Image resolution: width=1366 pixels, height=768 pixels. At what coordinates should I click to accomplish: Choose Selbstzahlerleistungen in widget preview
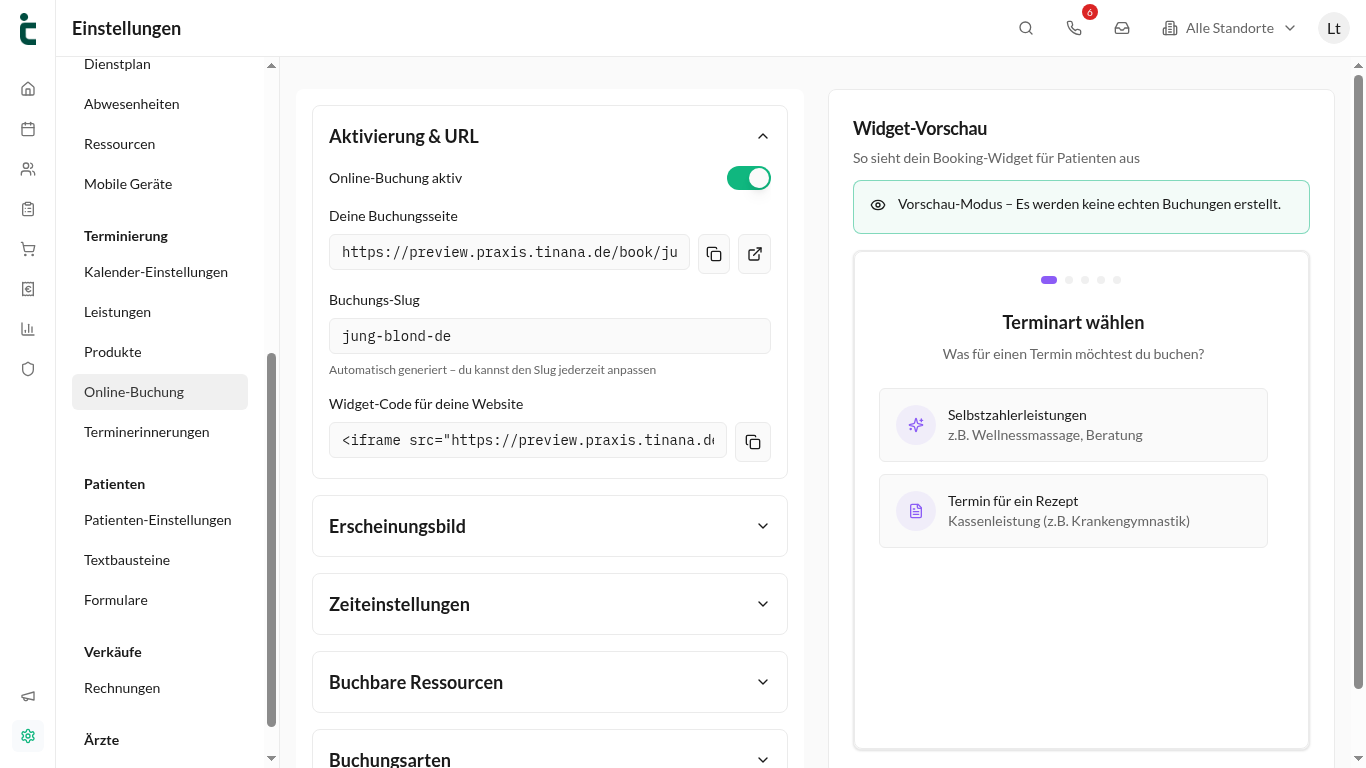point(1073,425)
